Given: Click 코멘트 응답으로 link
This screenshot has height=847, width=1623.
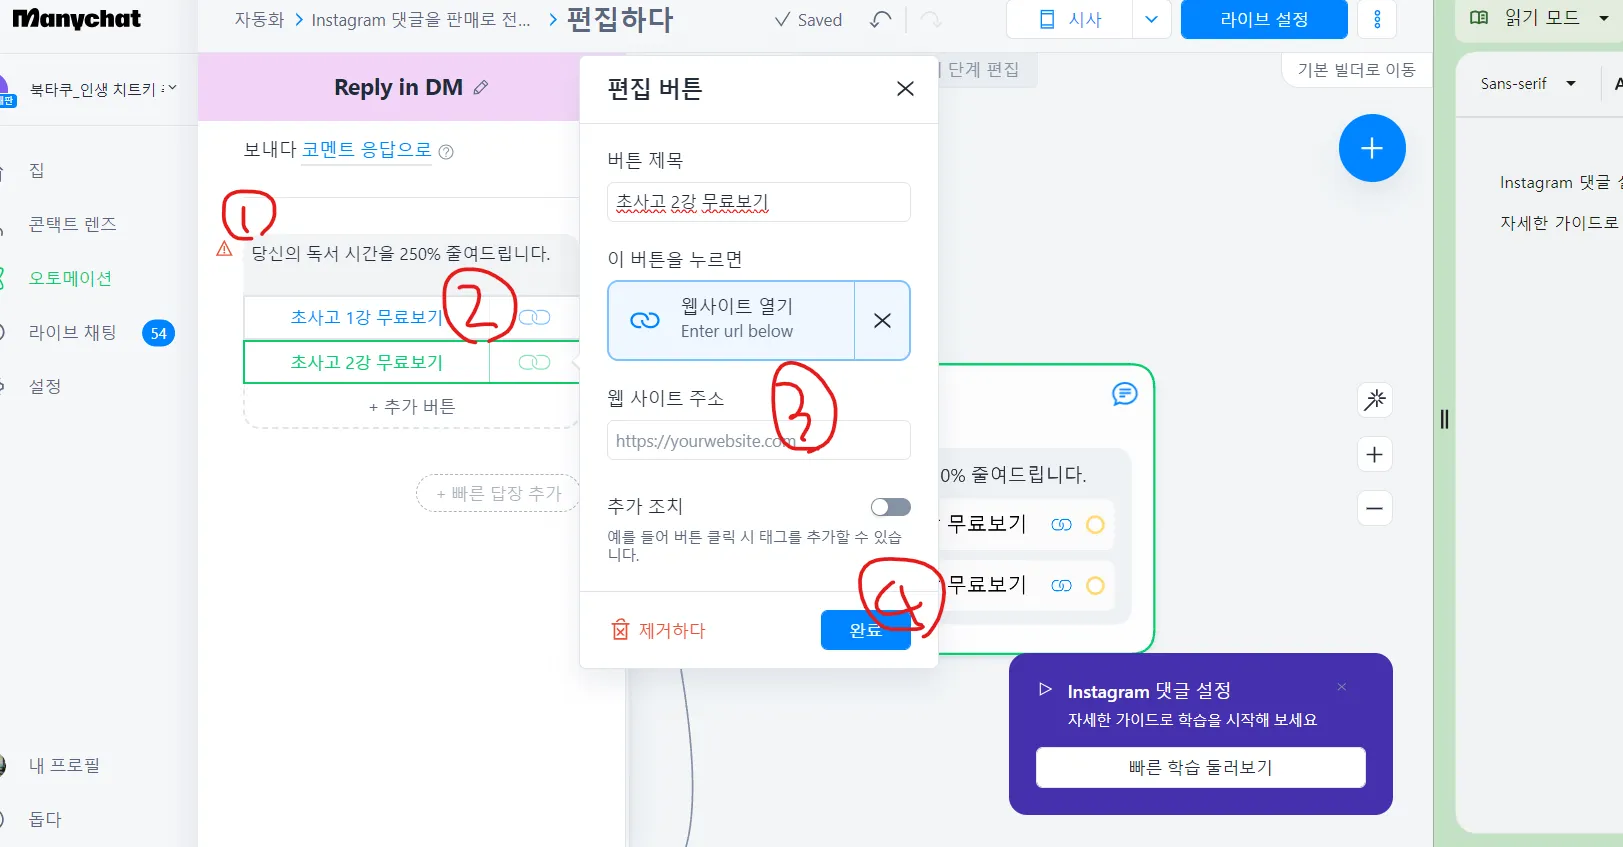Looking at the screenshot, I should (367, 150).
